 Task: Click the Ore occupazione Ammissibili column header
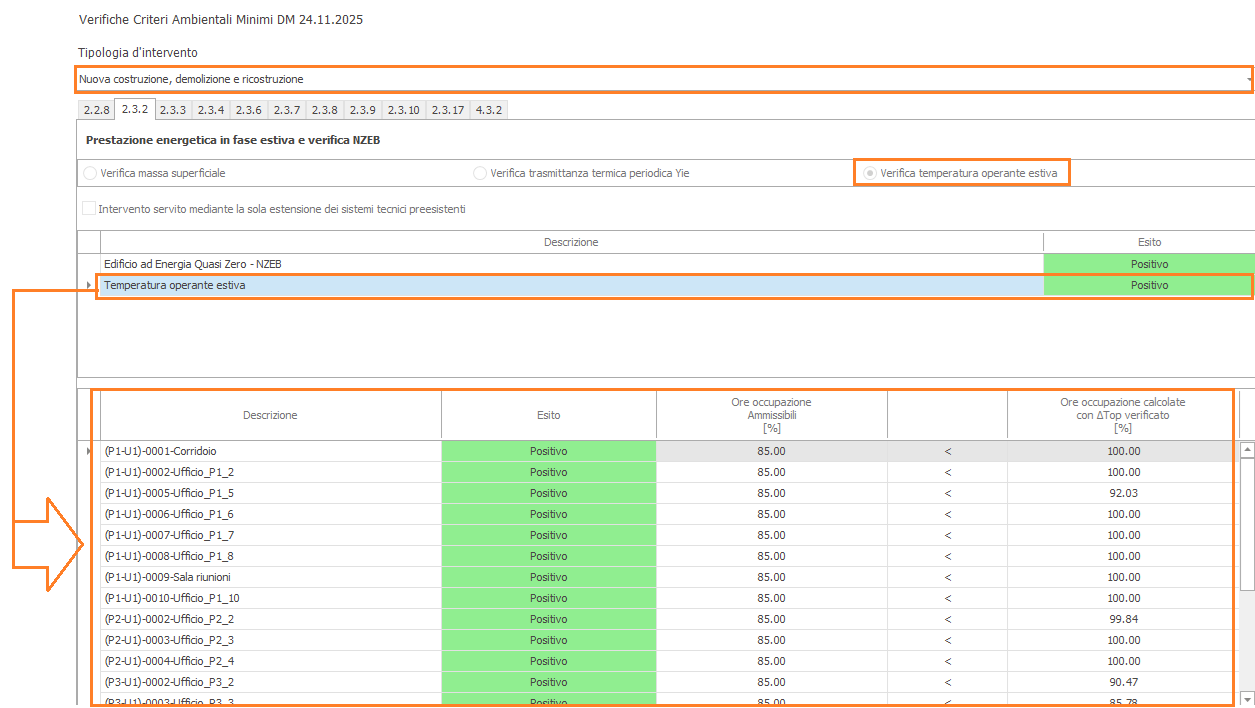[771, 415]
